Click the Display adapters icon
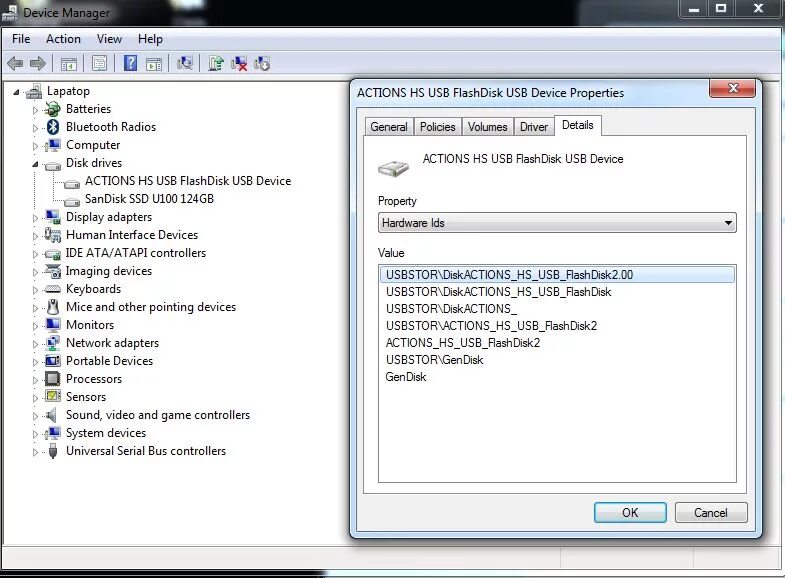Viewport: 785px width, 578px height. pyautogui.click(x=53, y=217)
